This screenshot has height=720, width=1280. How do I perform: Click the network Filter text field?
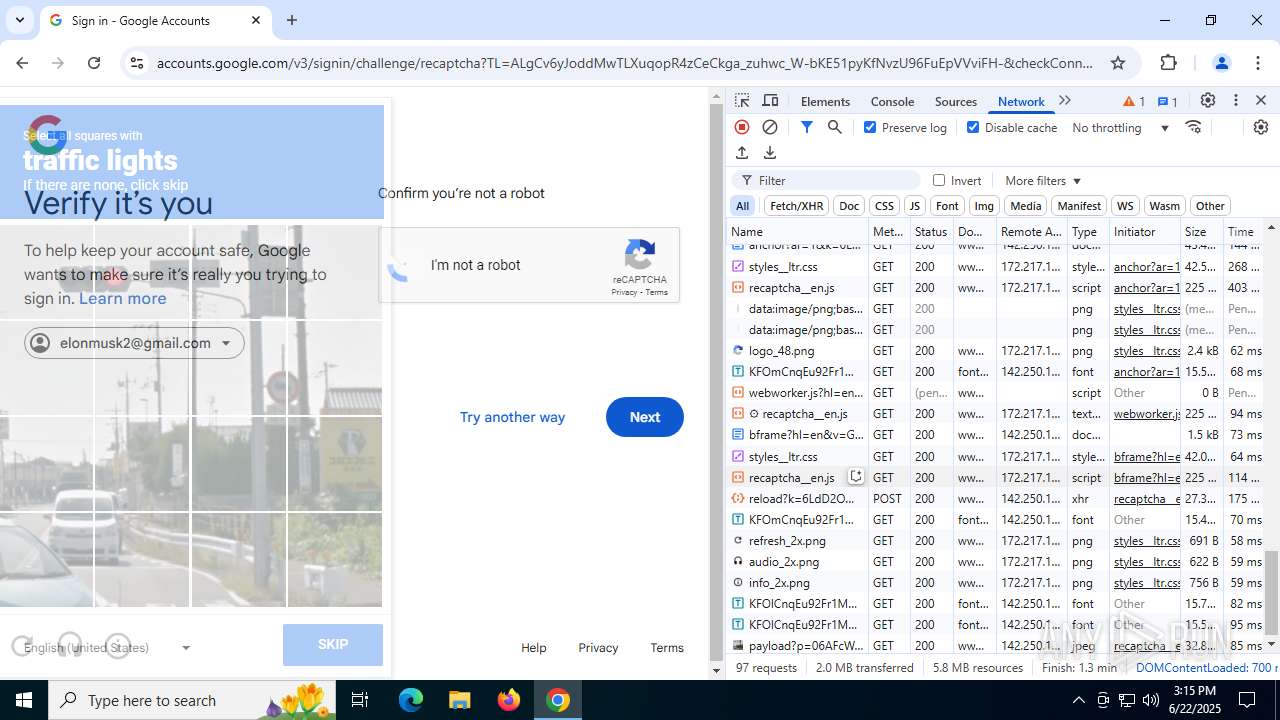(826, 180)
